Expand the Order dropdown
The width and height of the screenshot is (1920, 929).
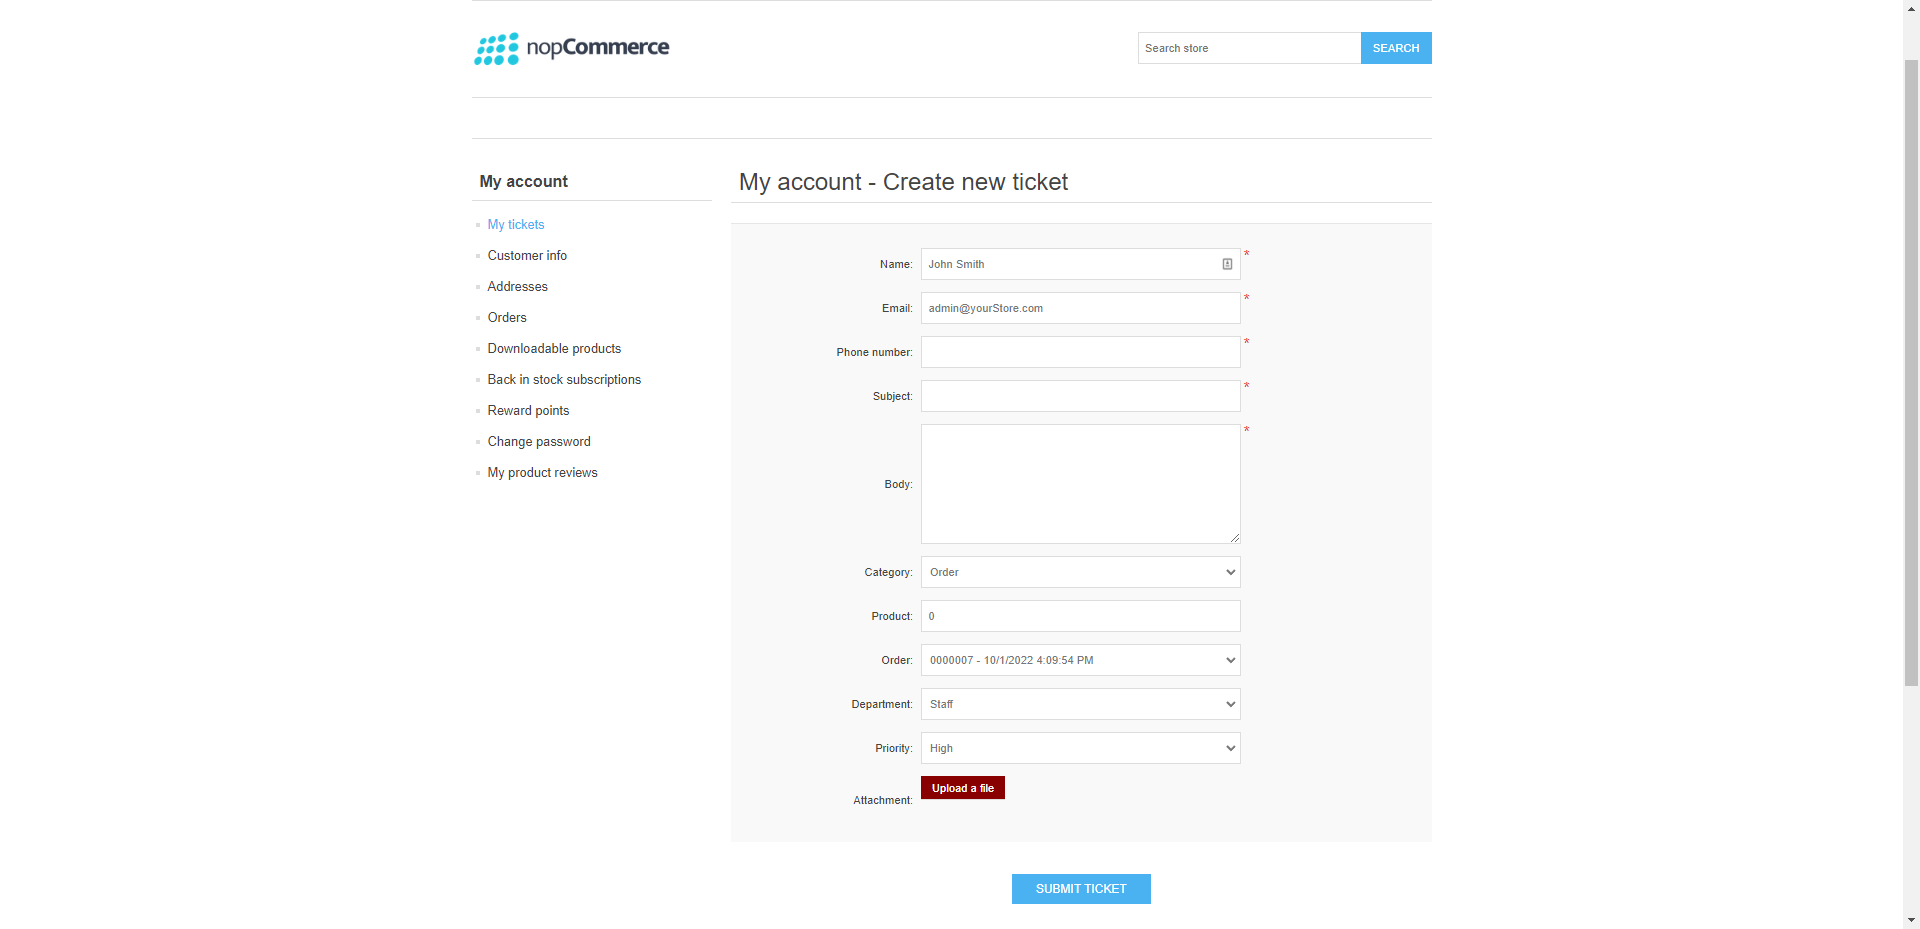[x=1080, y=660]
